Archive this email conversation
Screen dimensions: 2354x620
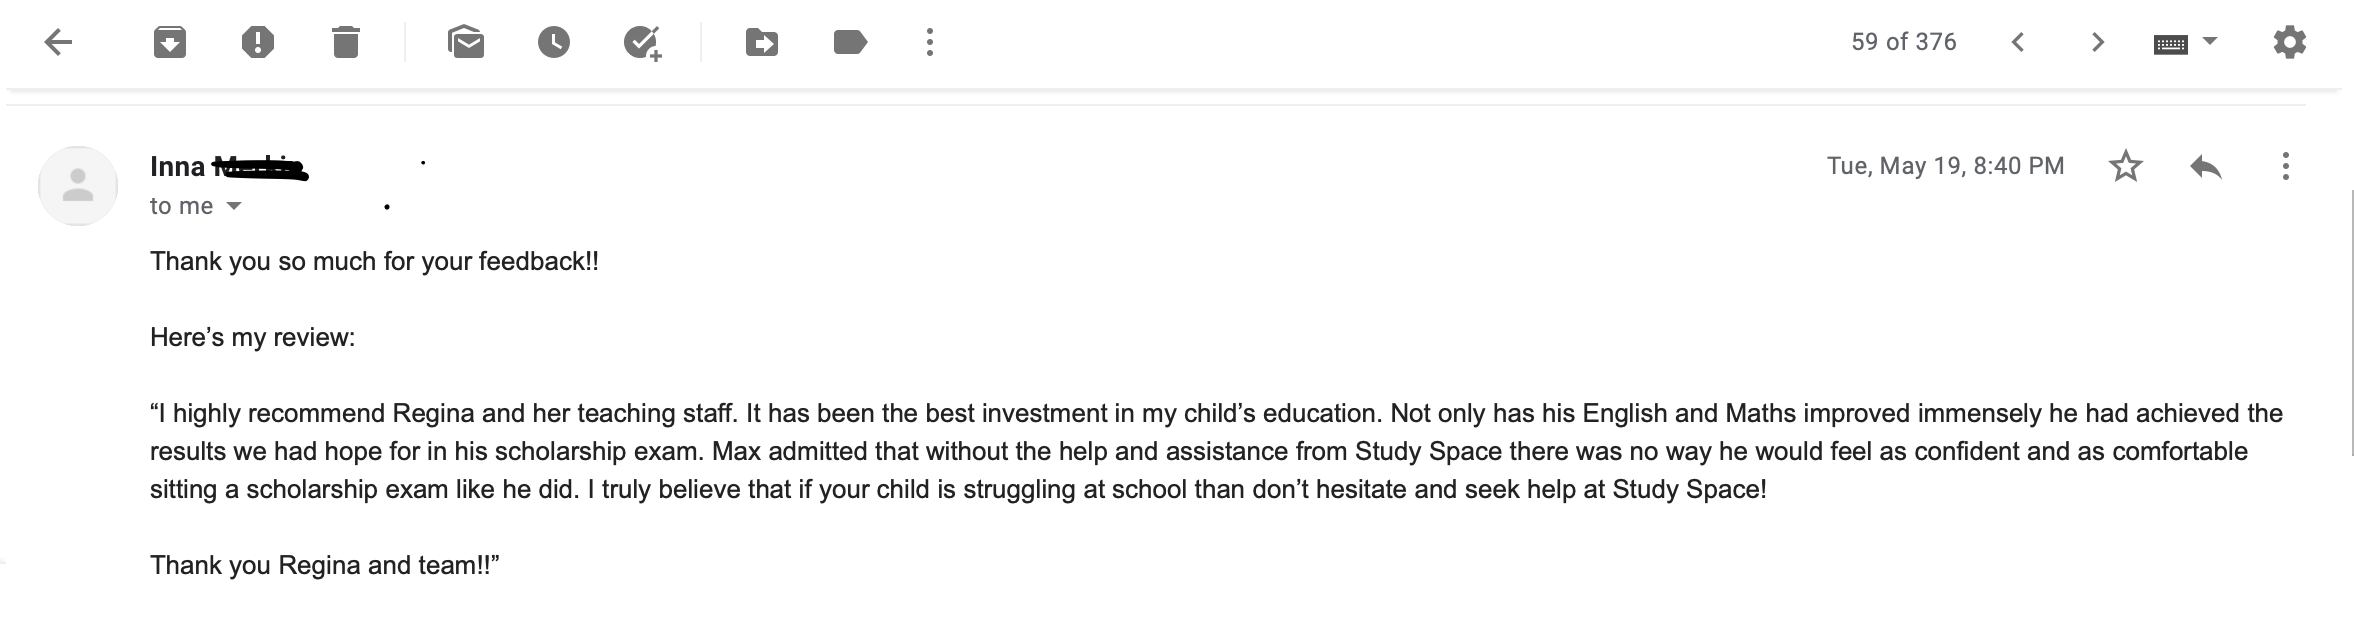click(x=170, y=42)
